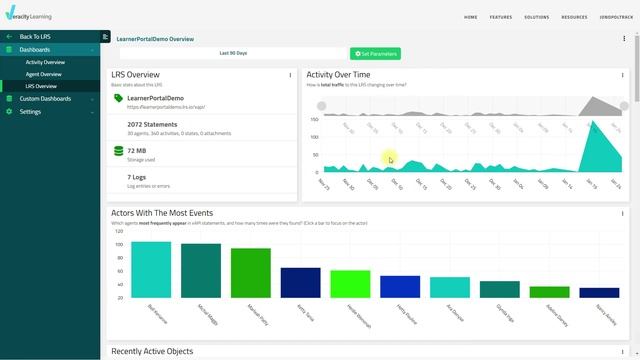Open the Last 90 Days date range selector

click(x=233, y=53)
